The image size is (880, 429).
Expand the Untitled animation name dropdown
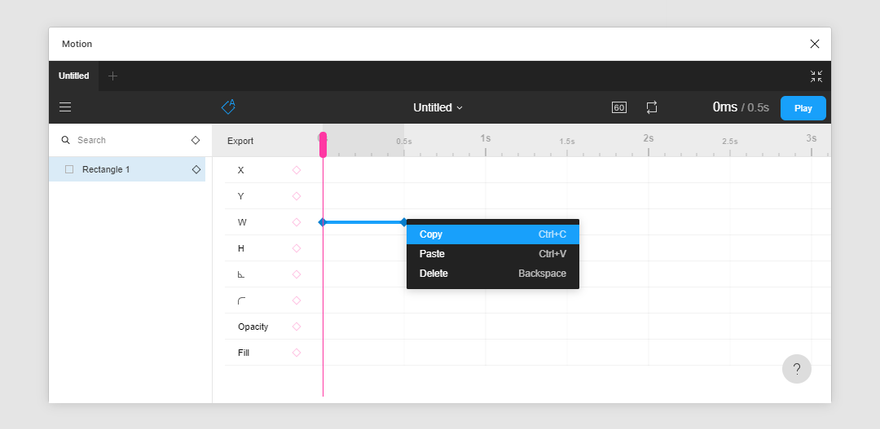(x=438, y=107)
